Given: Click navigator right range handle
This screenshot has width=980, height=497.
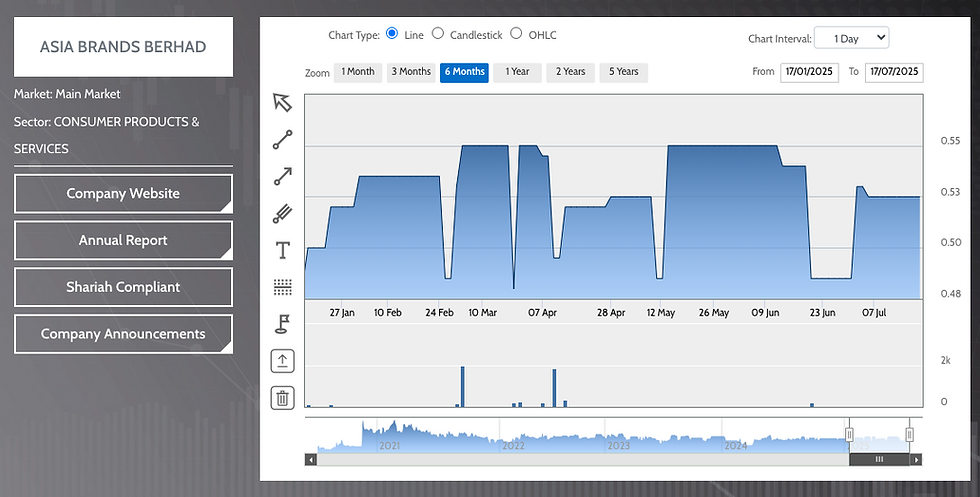Looking at the screenshot, I should 909,434.
